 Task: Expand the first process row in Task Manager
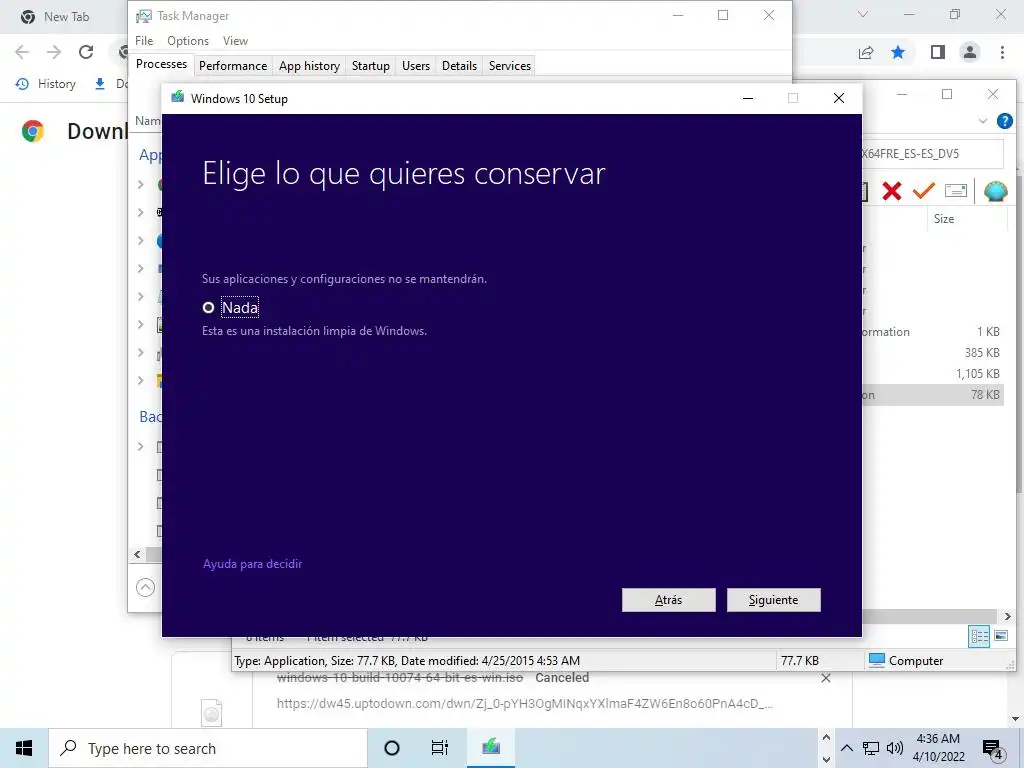tap(140, 185)
